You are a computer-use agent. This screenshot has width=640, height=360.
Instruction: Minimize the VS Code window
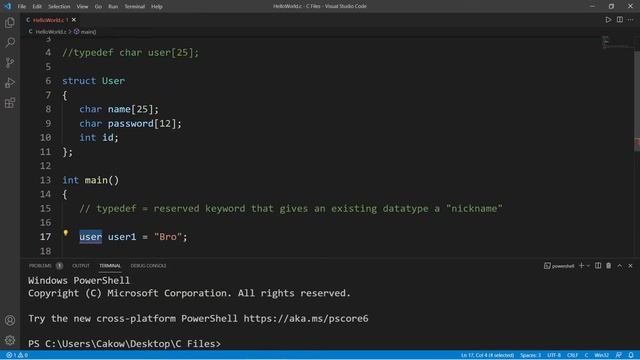[592, 6]
